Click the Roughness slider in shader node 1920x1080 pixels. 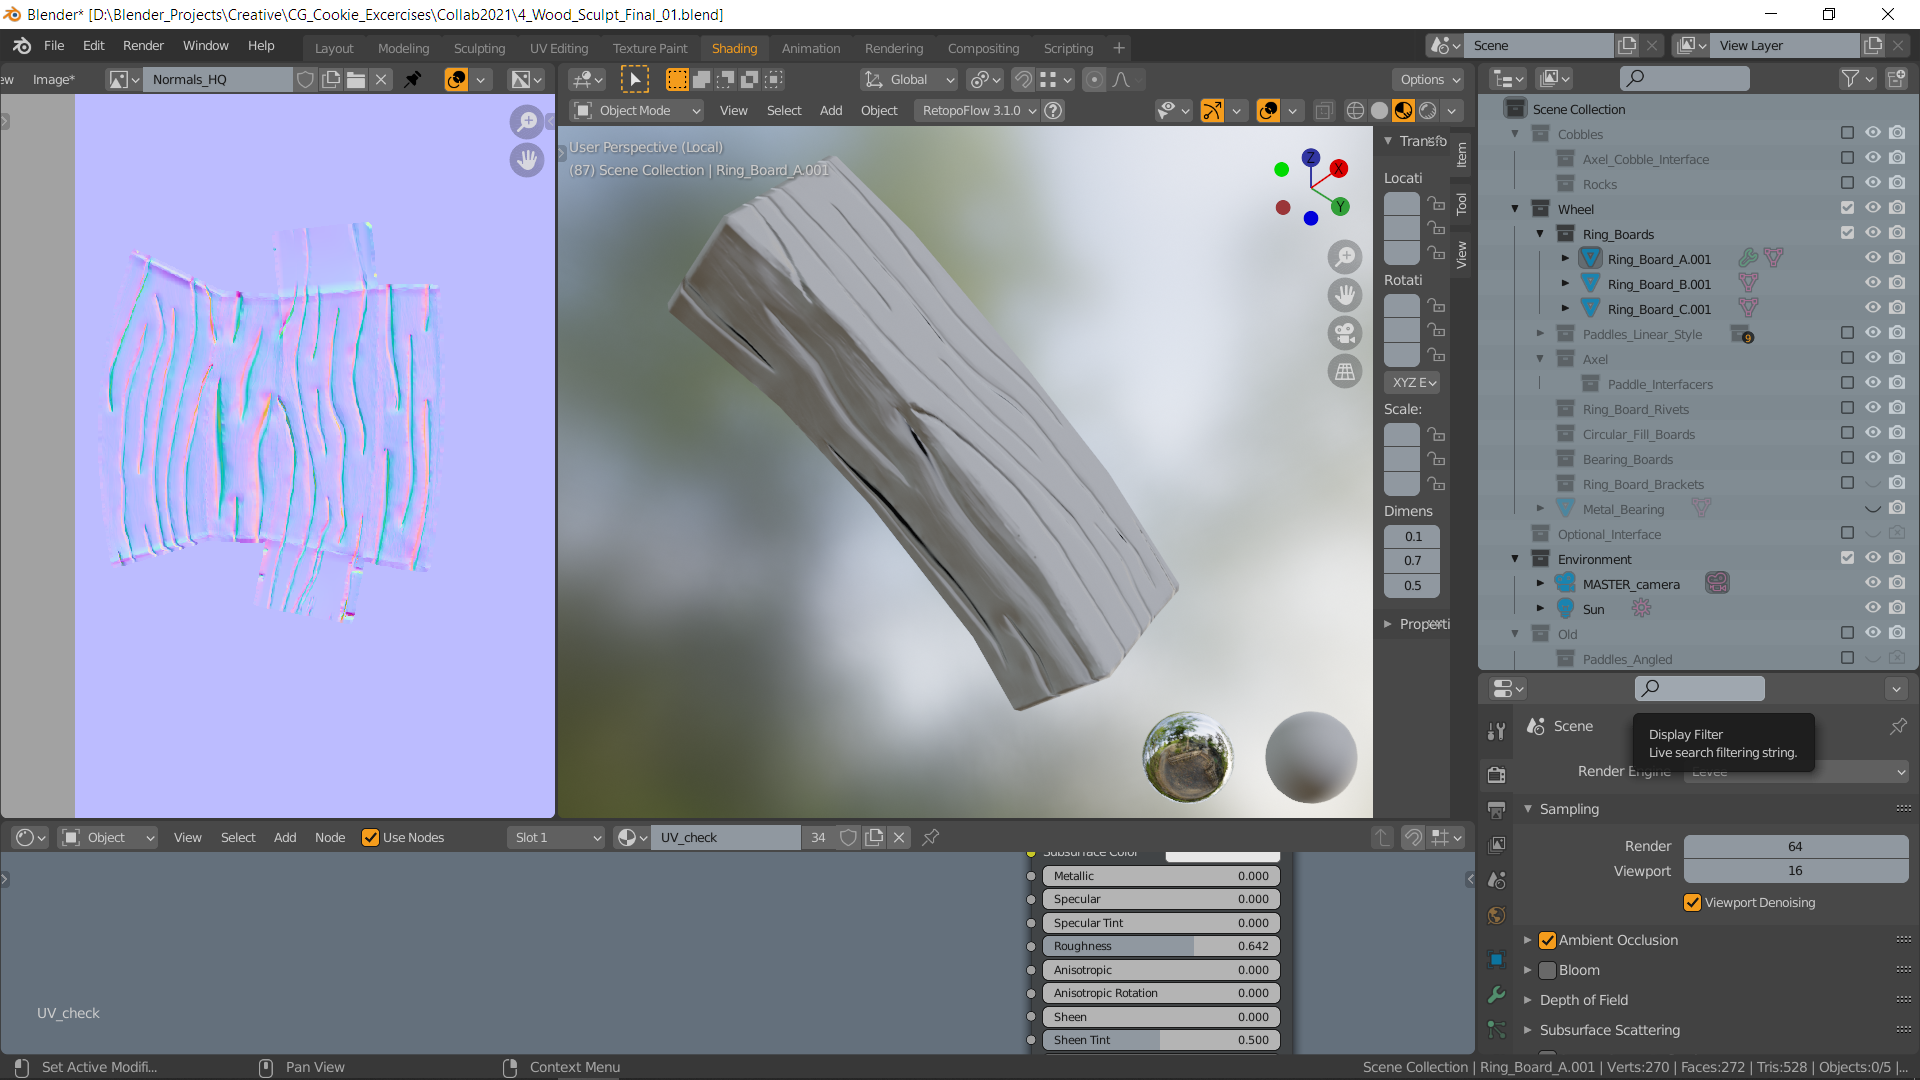click(1160, 946)
